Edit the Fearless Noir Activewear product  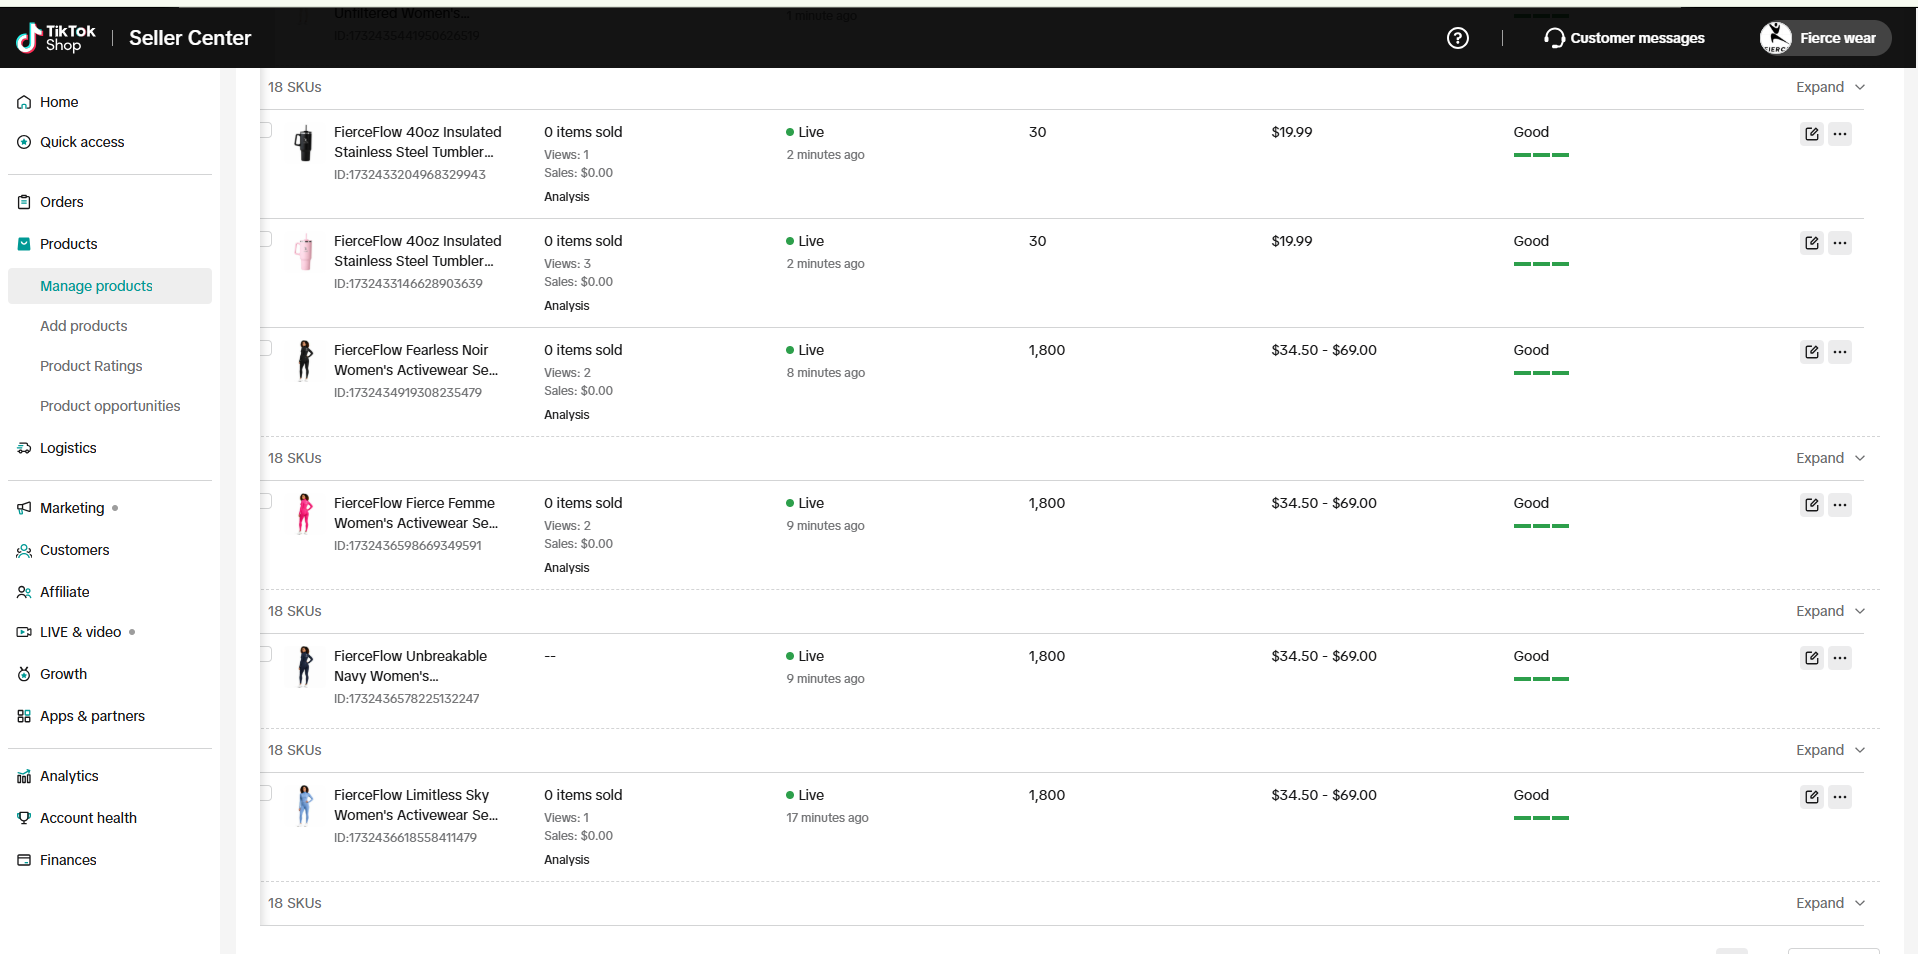click(1812, 352)
